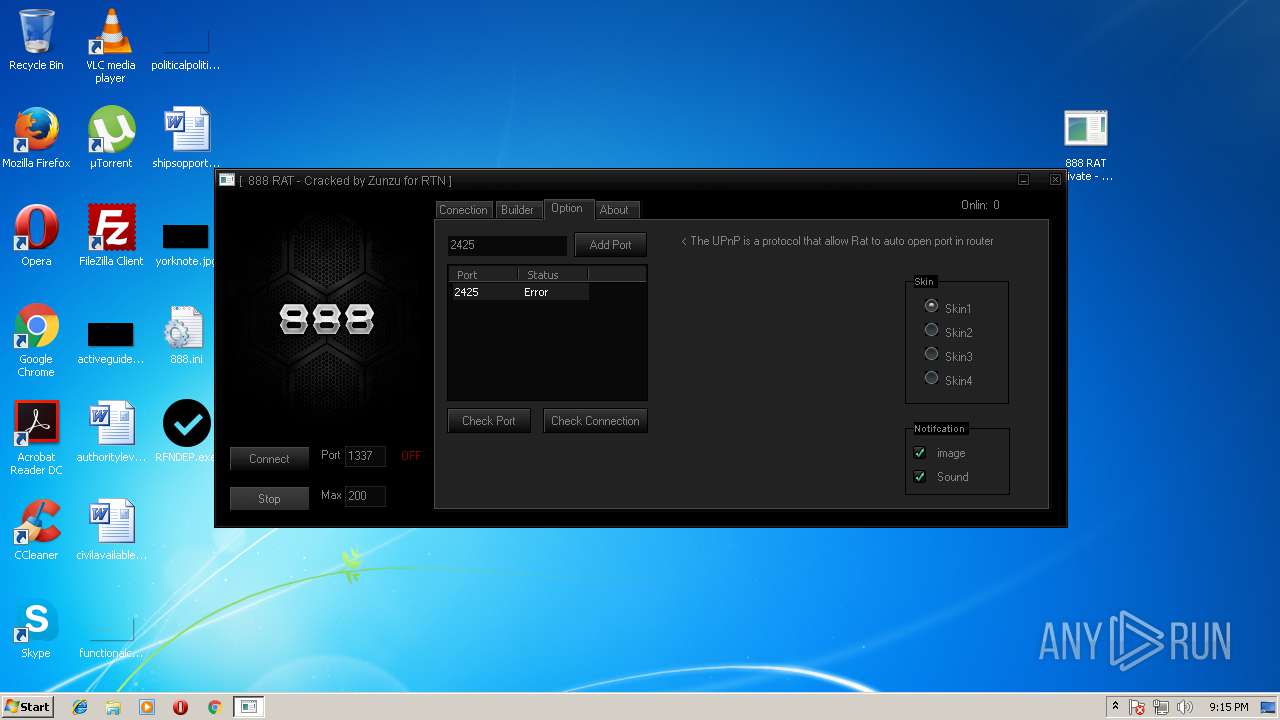This screenshot has height=720, width=1280.
Task: Open the Recycle Bin desktop icon
Action: tap(36, 40)
